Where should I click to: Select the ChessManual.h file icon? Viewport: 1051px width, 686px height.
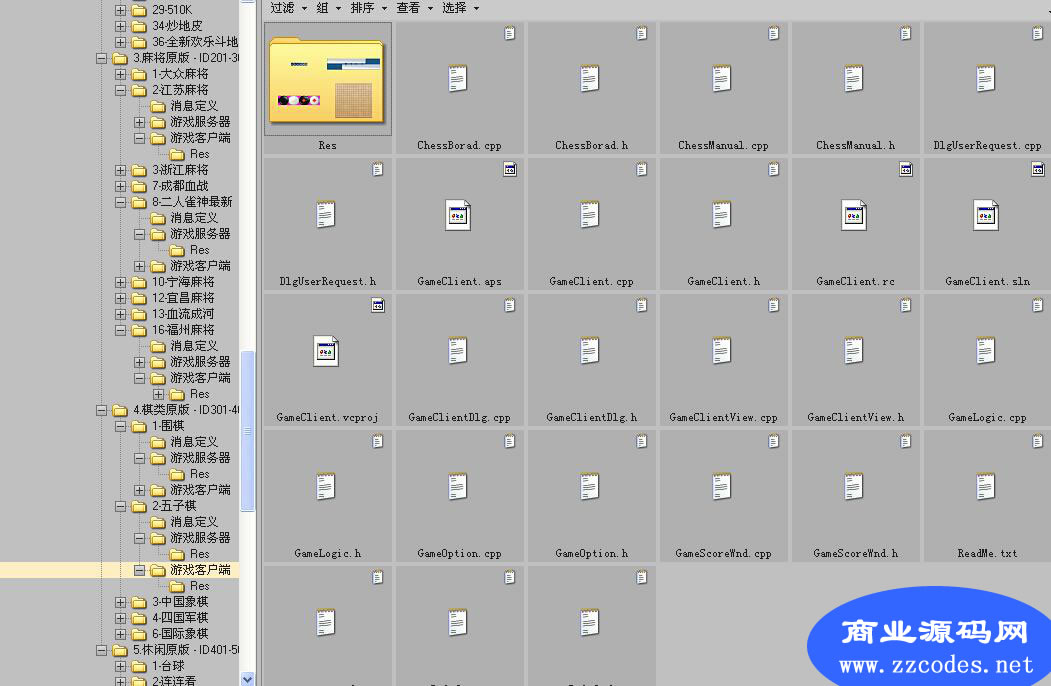853,78
